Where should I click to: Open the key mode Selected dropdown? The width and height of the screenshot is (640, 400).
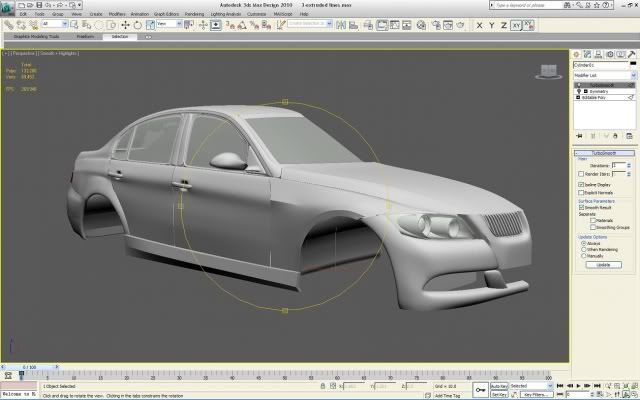click(531, 386)
